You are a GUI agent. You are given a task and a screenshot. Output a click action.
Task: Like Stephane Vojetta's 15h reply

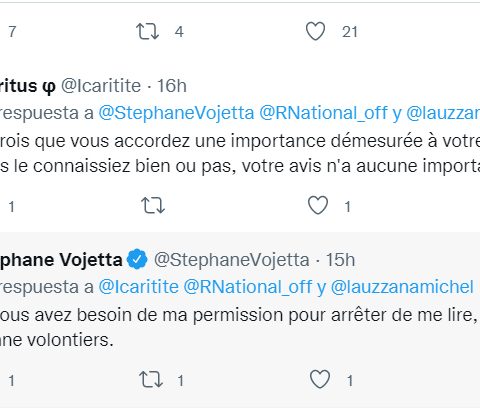coord(320,379)
